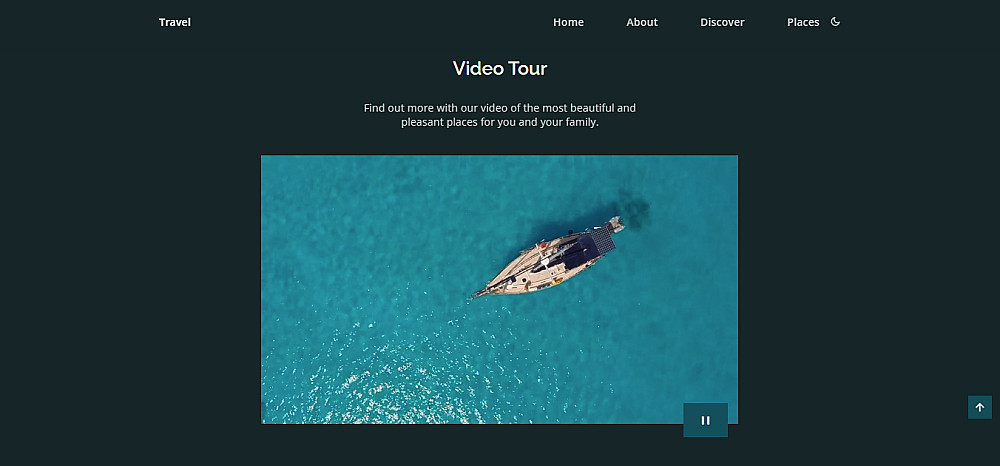This screenshot has height=466, width=1000.
Task: Click the scroll-to-top arrow button
Action: 980,407
